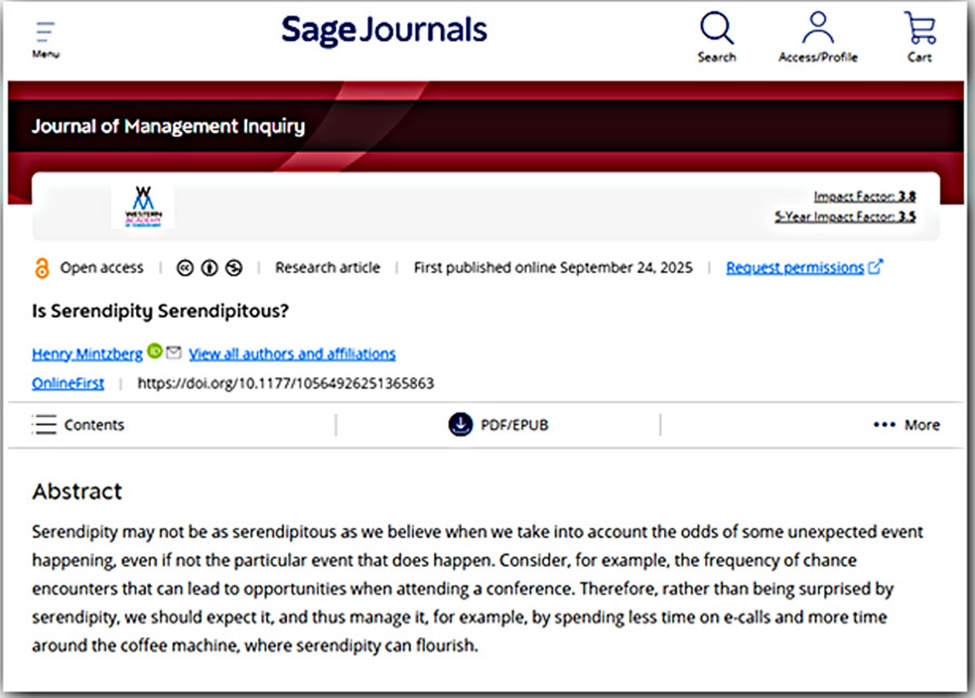Click the author email envelope icon
The height and width of the screenshot is (698, 975).
tap(173, 353)
